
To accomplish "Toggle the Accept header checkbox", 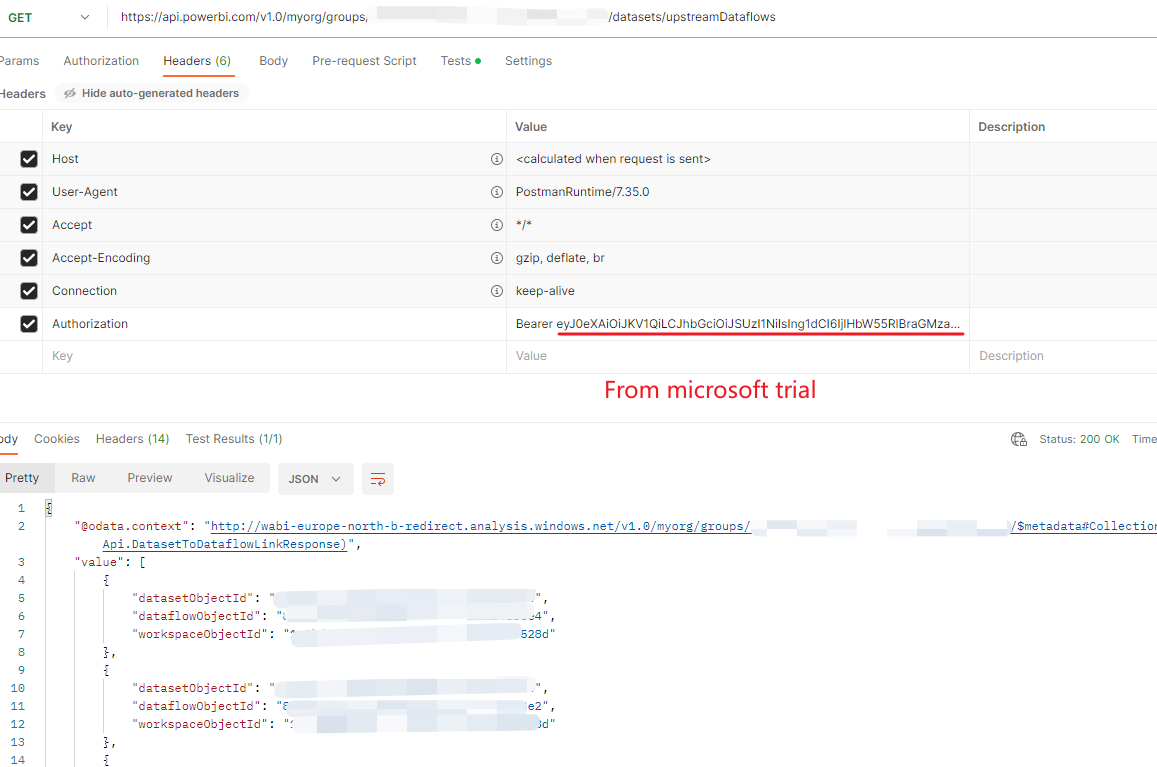I will coord(29,224).
